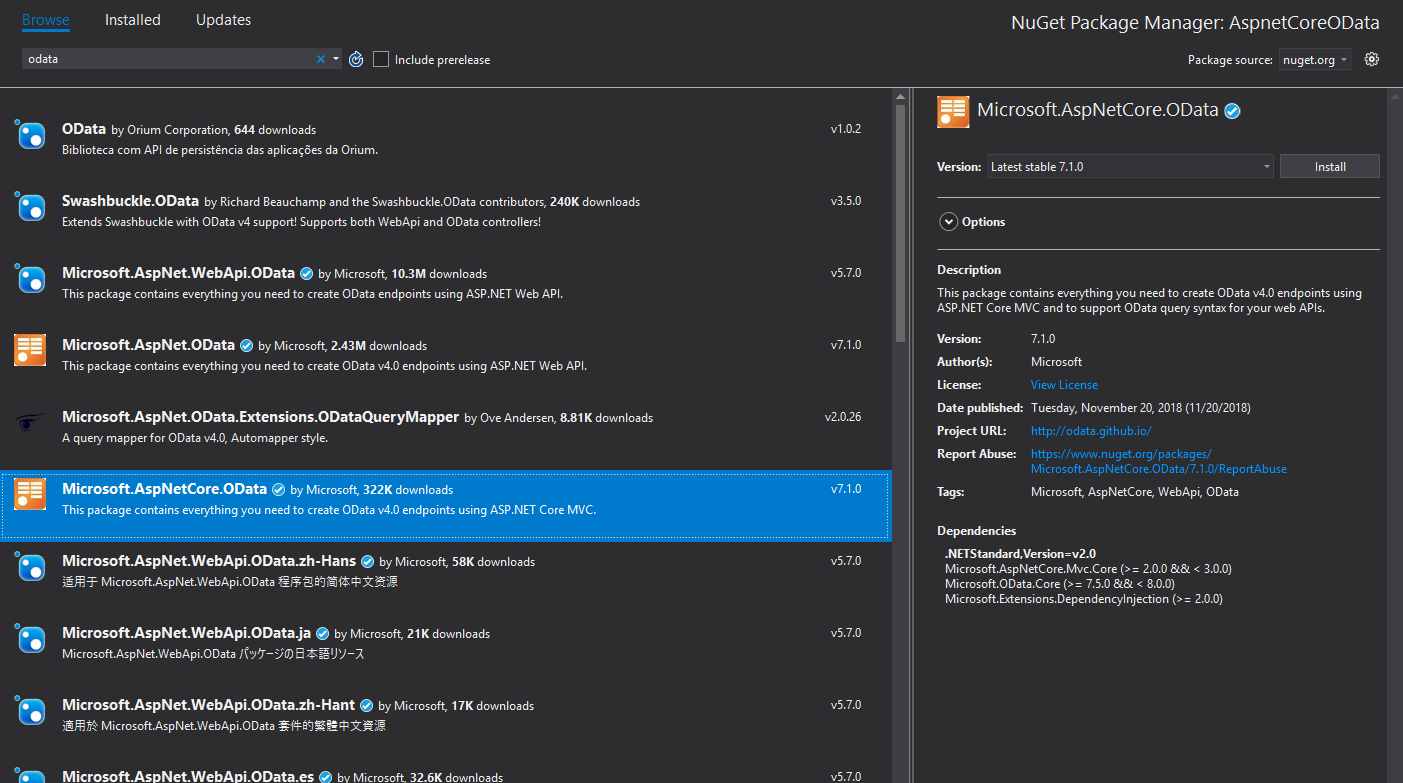
Task: Click verified badge next to Microsoft.AspNet.OData
Action: coord(246,346)
